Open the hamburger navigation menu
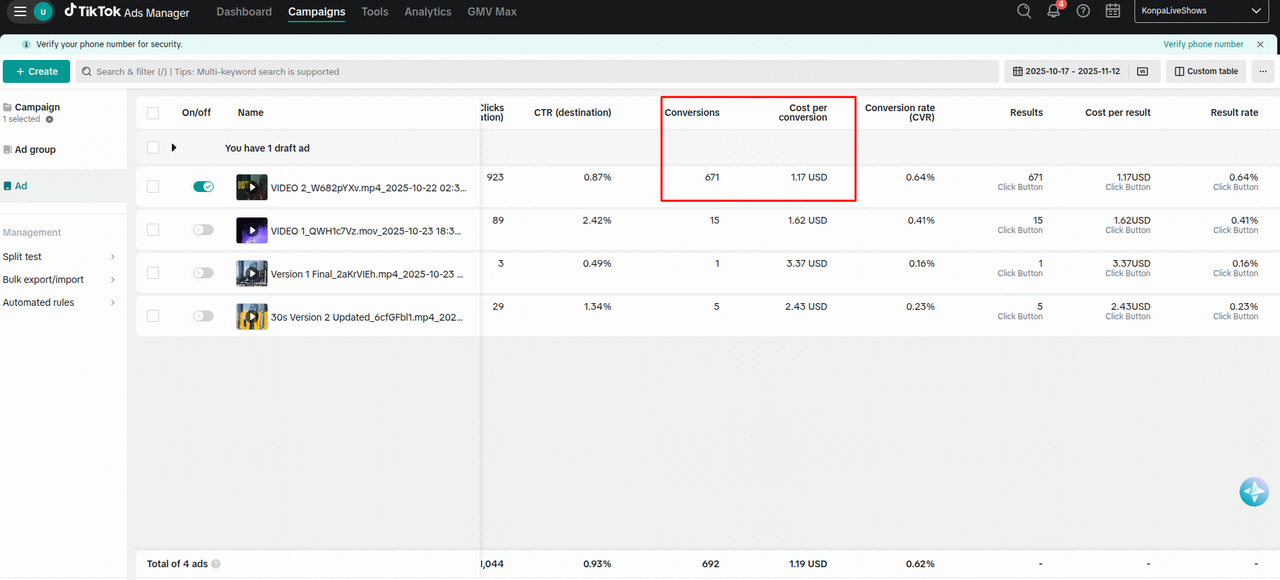The height and width of the screenshot is (580, 1280). point(20,12)
